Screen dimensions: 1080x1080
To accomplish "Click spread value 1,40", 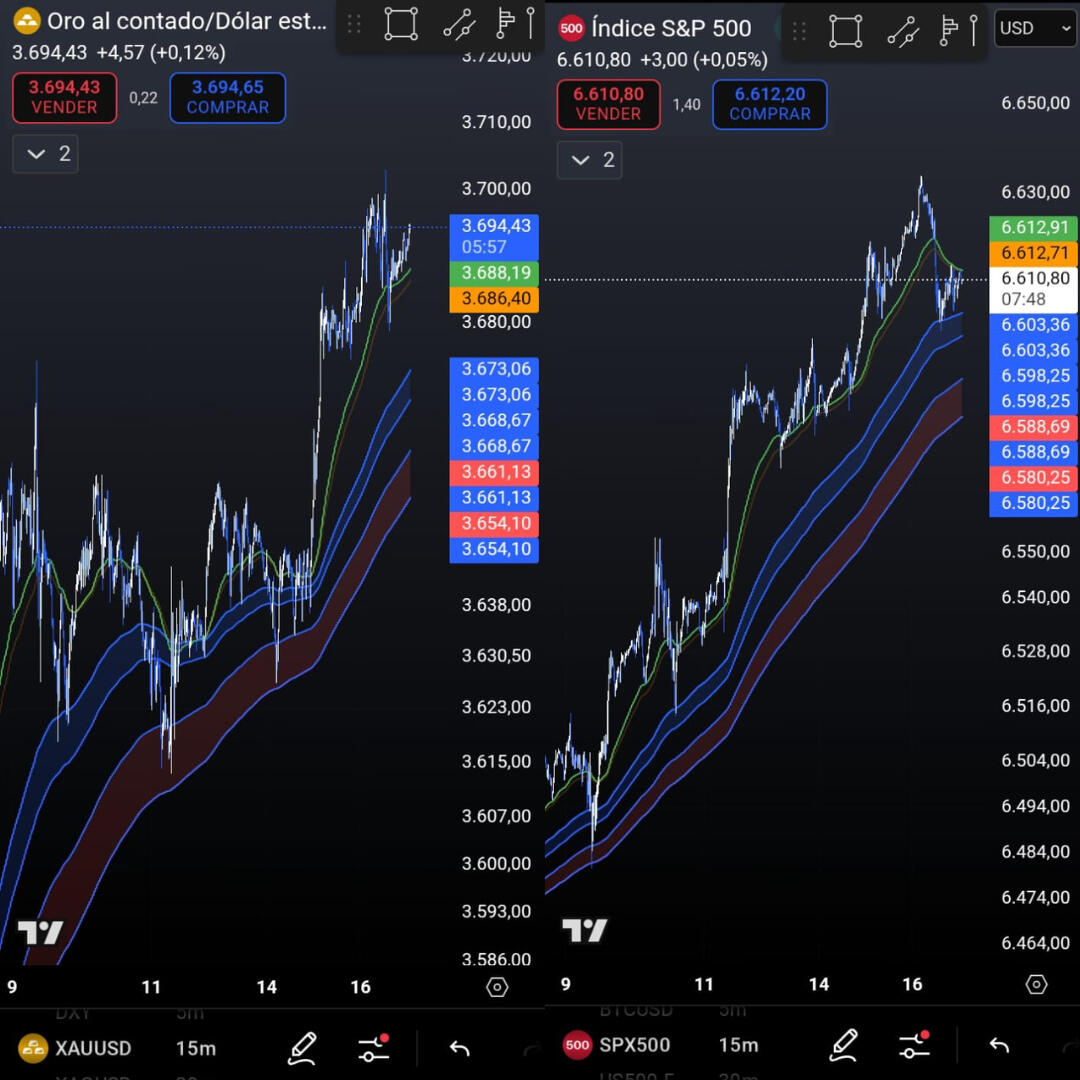I will point(687,105).
